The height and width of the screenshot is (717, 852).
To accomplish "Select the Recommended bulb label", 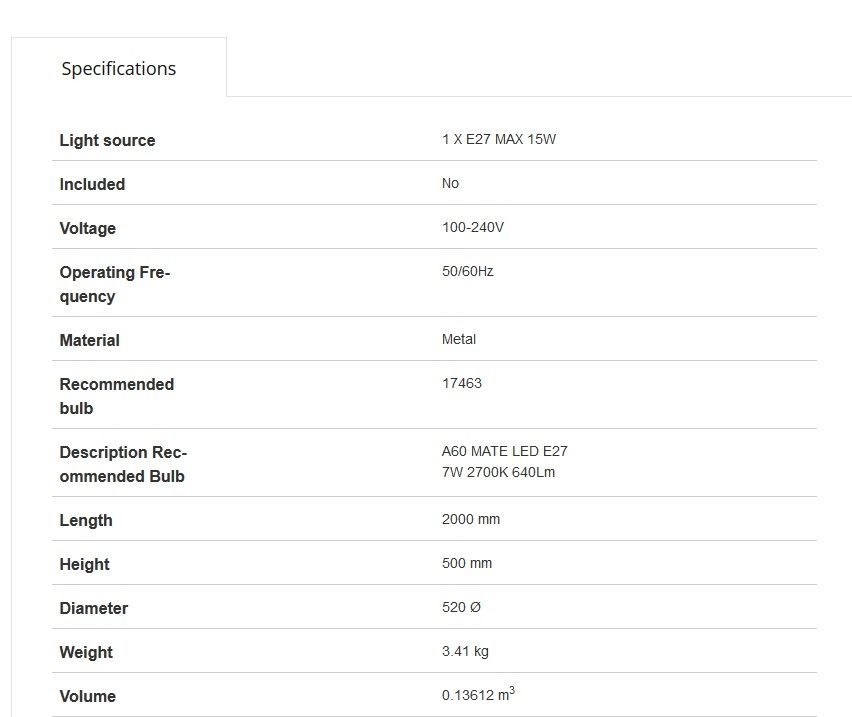I will tap(116, 396).
